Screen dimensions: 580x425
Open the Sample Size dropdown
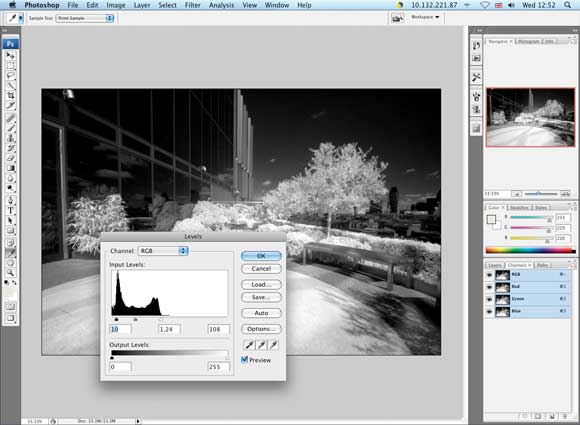pyautogui.click(x=85, y=18)
